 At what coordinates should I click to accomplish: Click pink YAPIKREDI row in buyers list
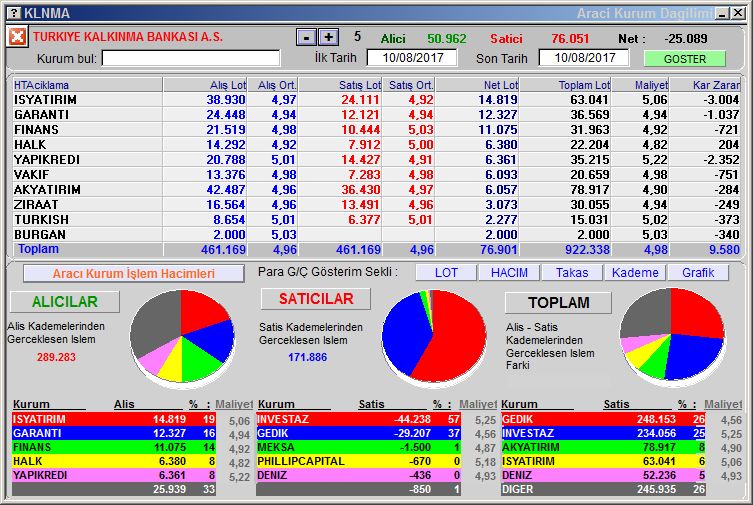pyautogui.click(x=114, y=475)
